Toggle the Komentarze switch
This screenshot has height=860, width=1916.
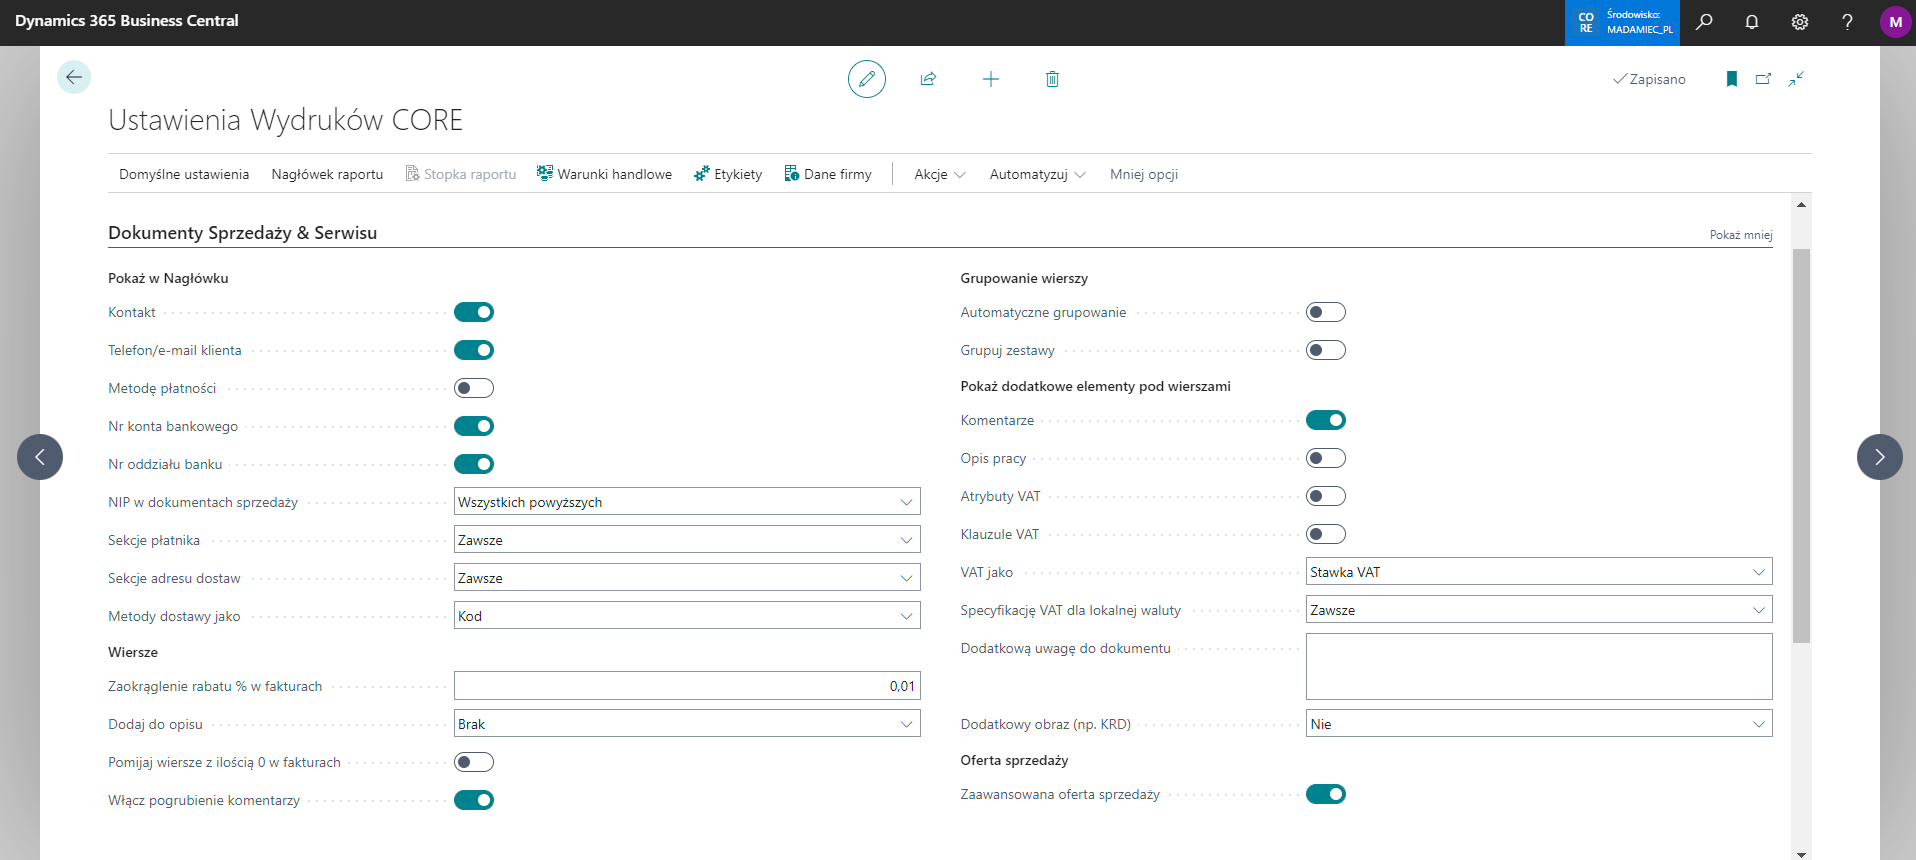click(x=1326, y=420)
